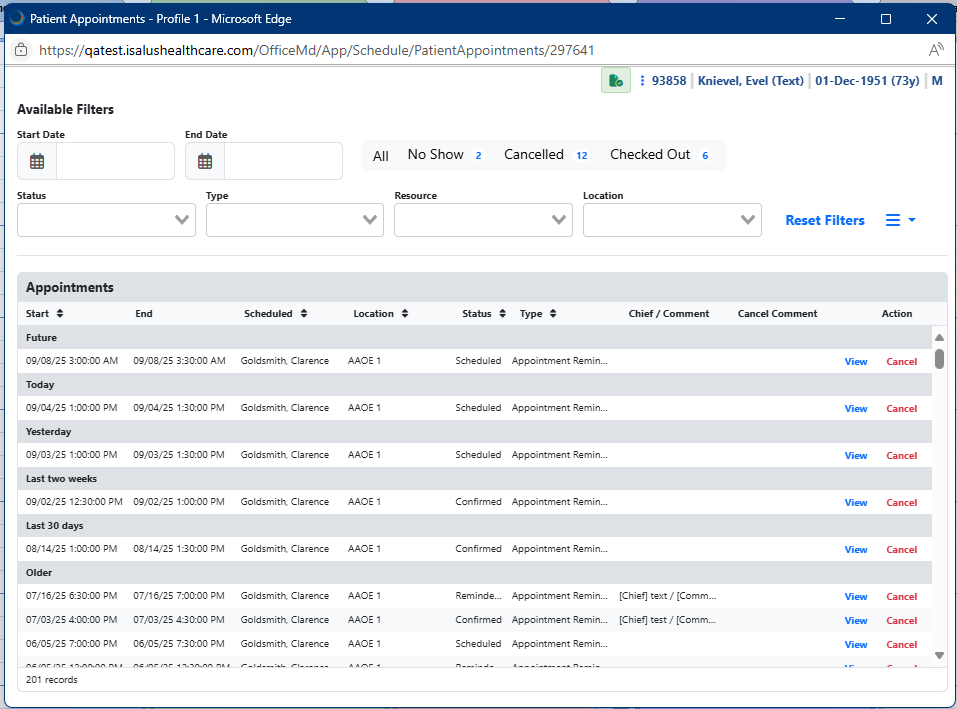Select the Cancelled filter tab
Screen dimensions: 957x709
(534, 155)
